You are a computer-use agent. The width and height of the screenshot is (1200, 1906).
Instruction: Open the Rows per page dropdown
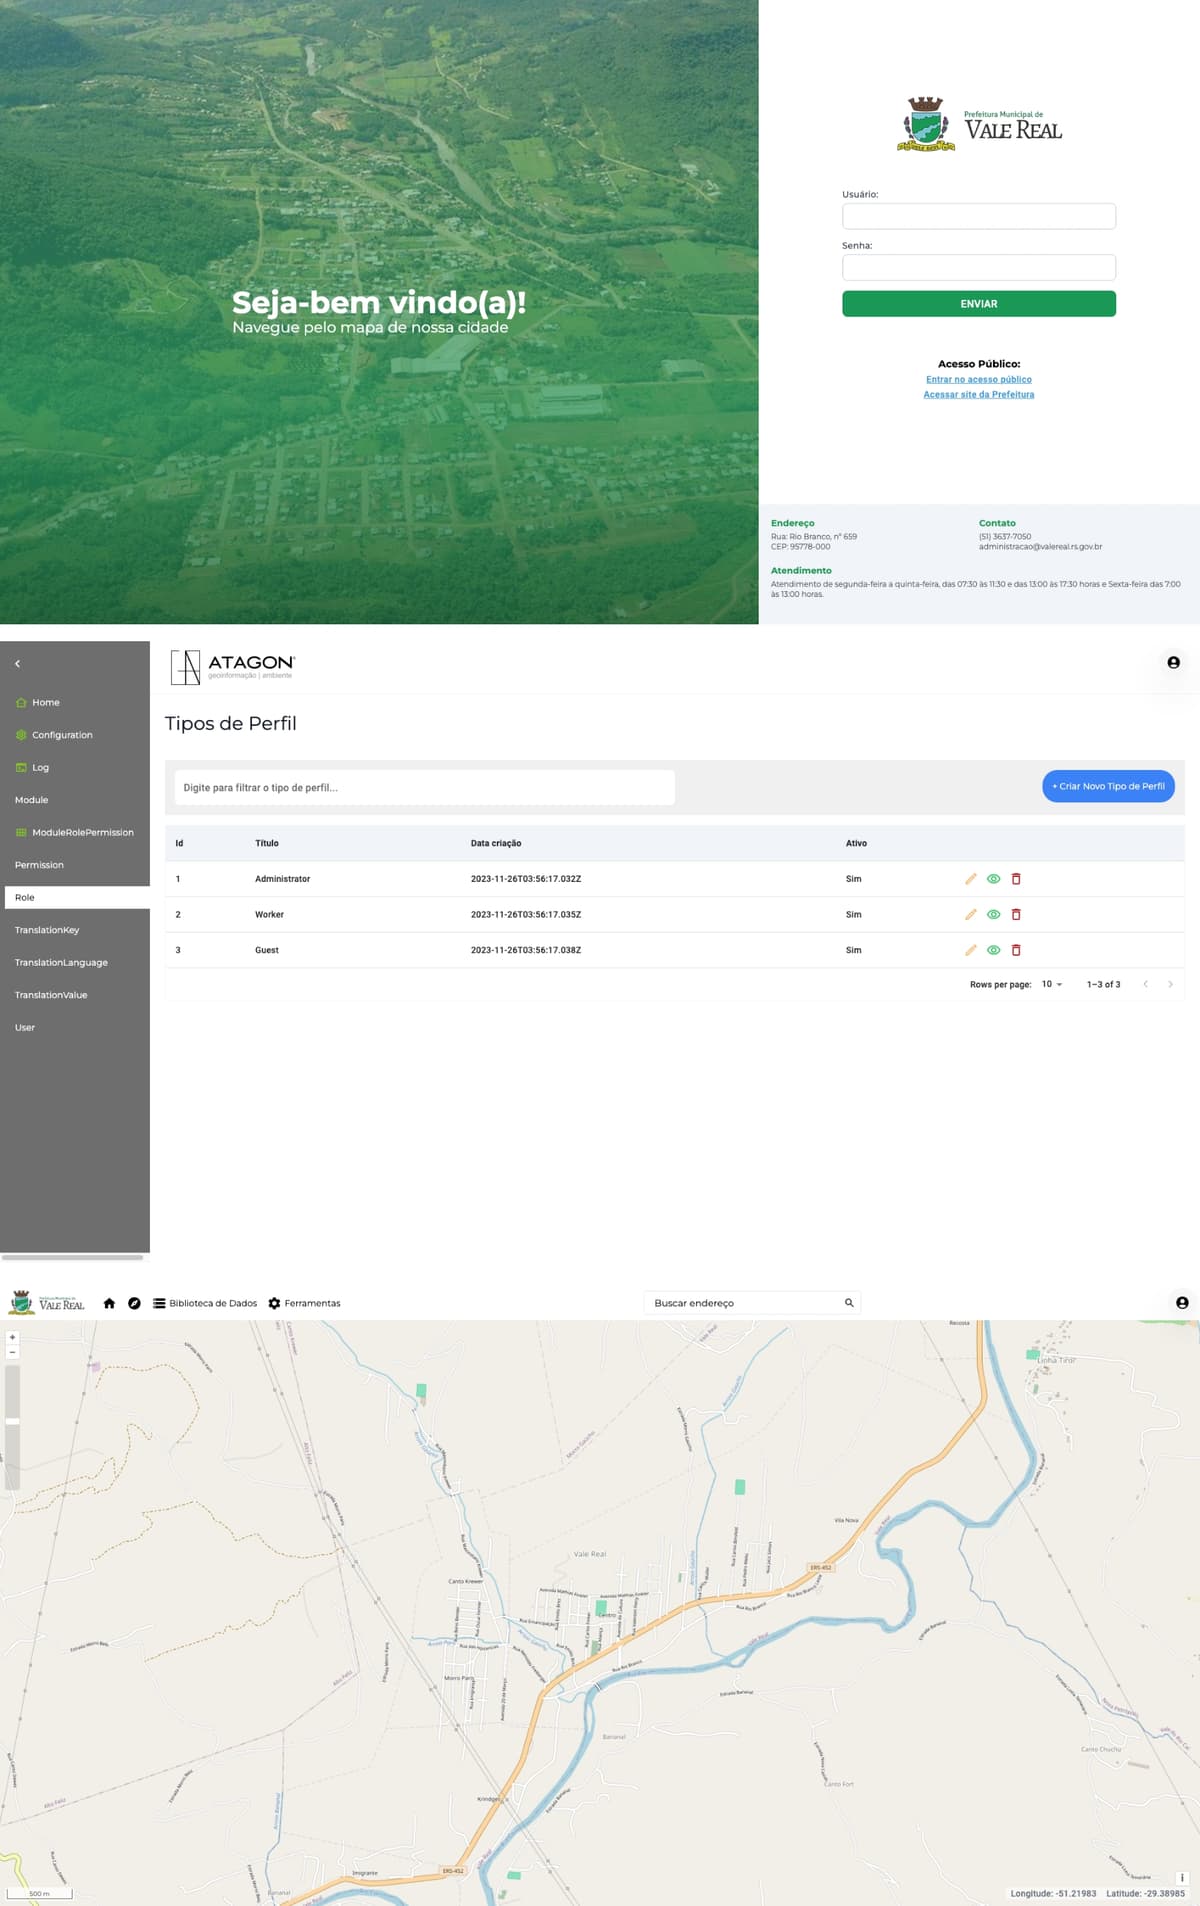1052,984
